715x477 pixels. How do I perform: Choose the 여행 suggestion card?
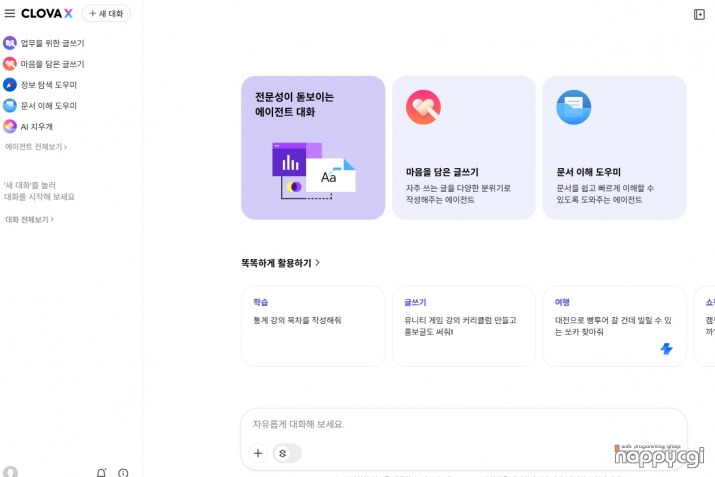point(614,326)
